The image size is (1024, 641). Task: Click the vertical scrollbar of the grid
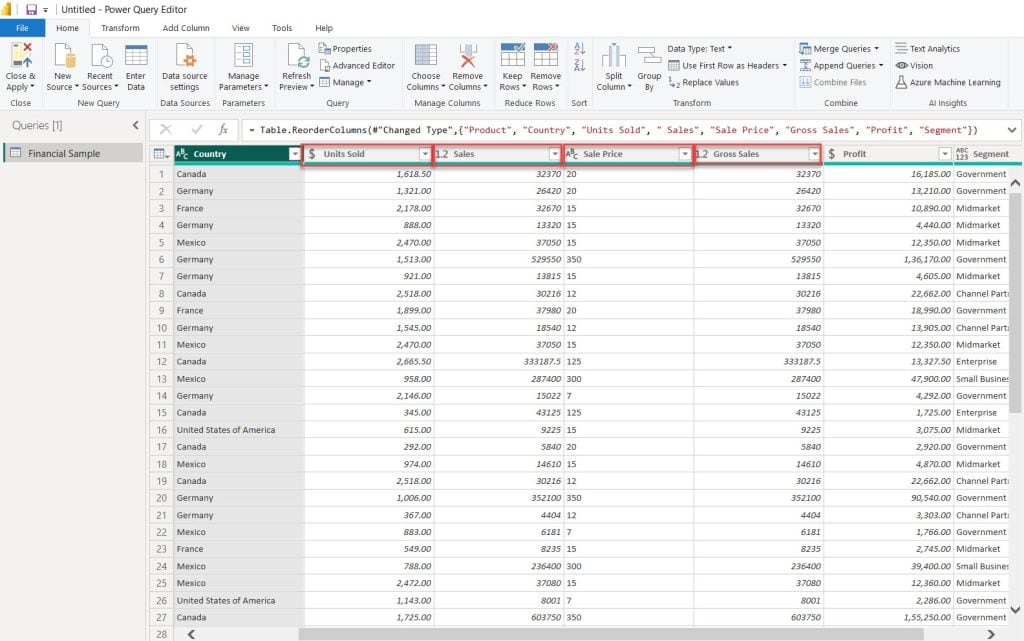tap(1015, 302)
